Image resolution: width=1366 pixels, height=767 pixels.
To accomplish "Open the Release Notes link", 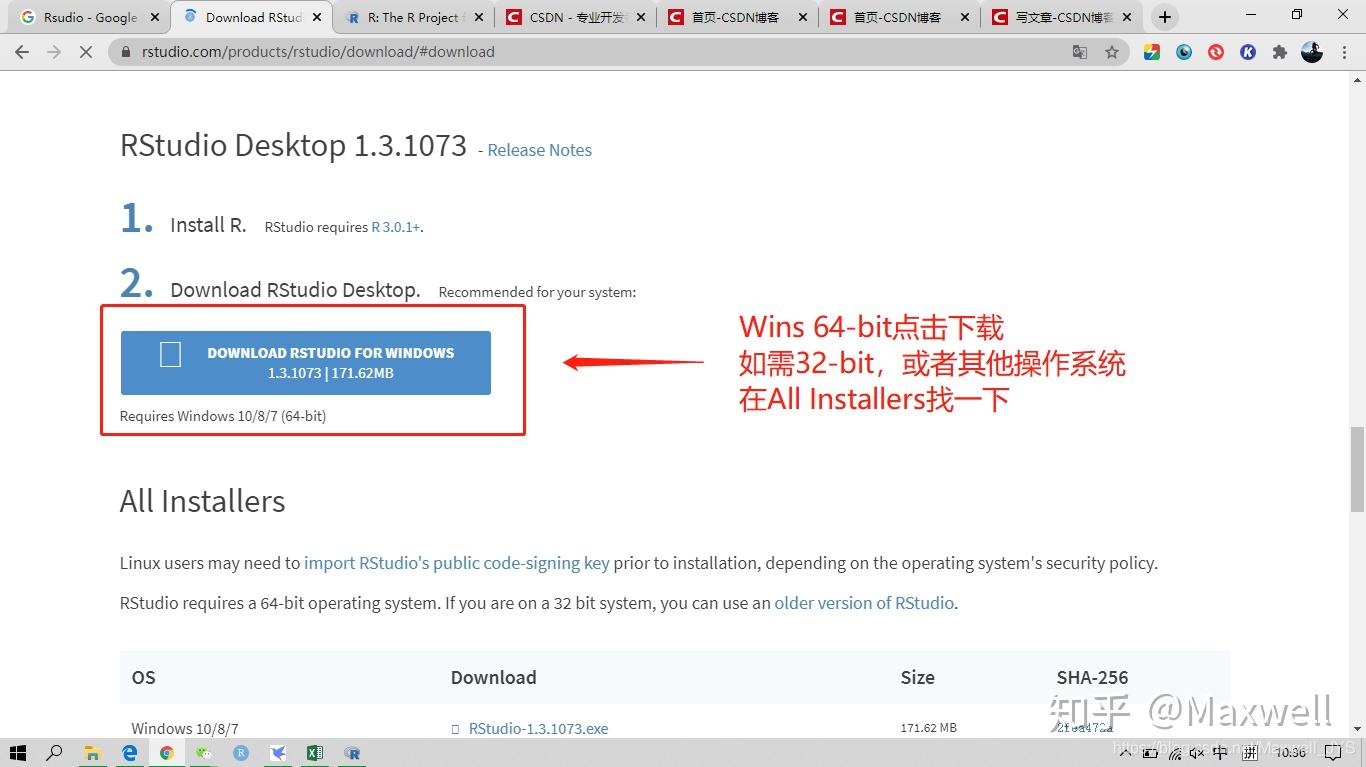I will coord(539,150).
